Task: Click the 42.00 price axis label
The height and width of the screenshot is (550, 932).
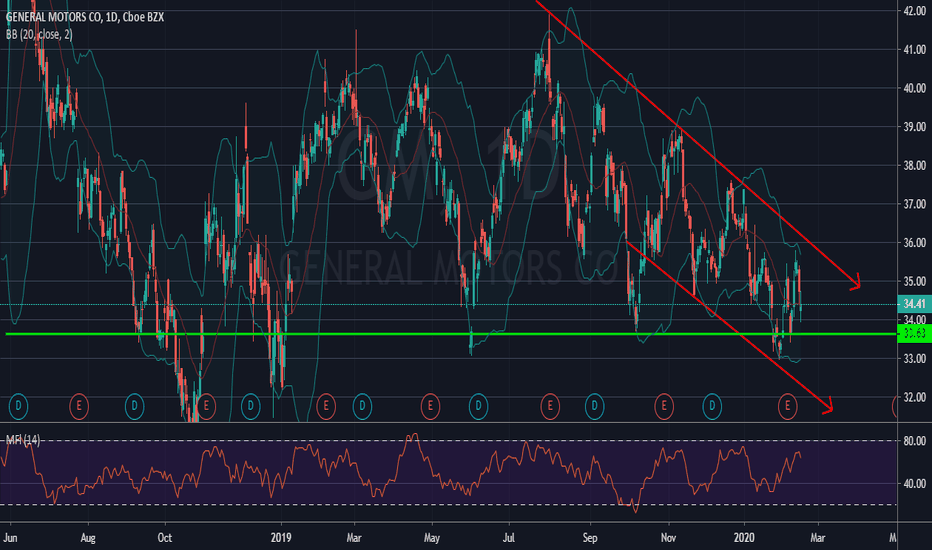Action: coord(914,11)
